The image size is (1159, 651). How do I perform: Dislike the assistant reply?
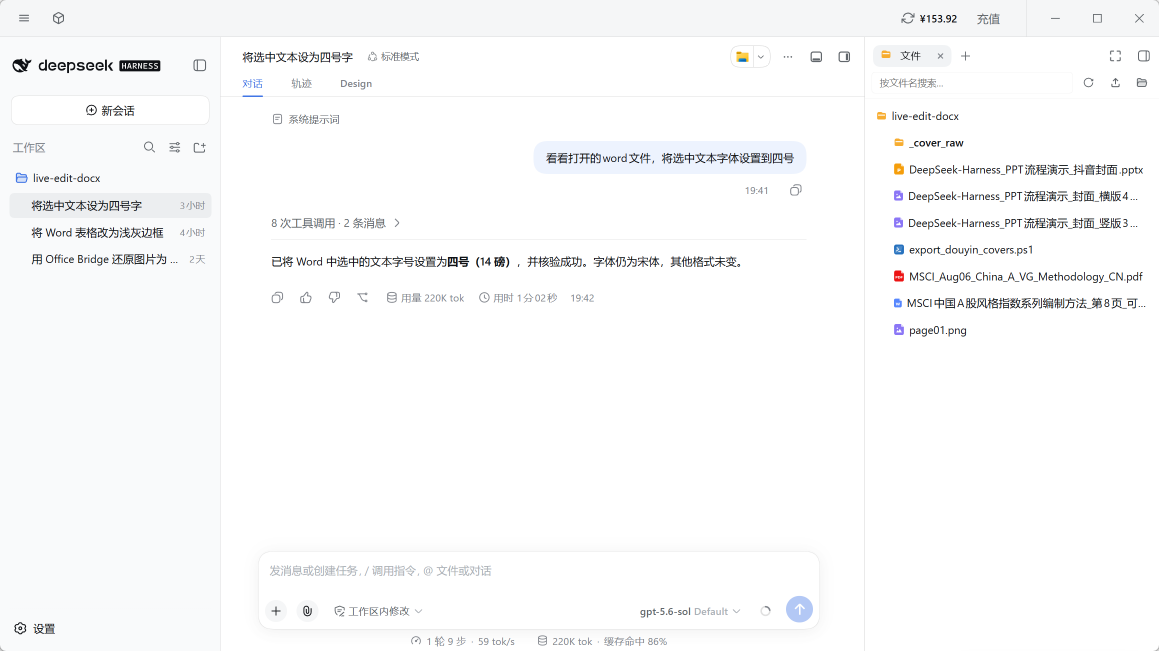pyautogui.click(x=334, y=298)
